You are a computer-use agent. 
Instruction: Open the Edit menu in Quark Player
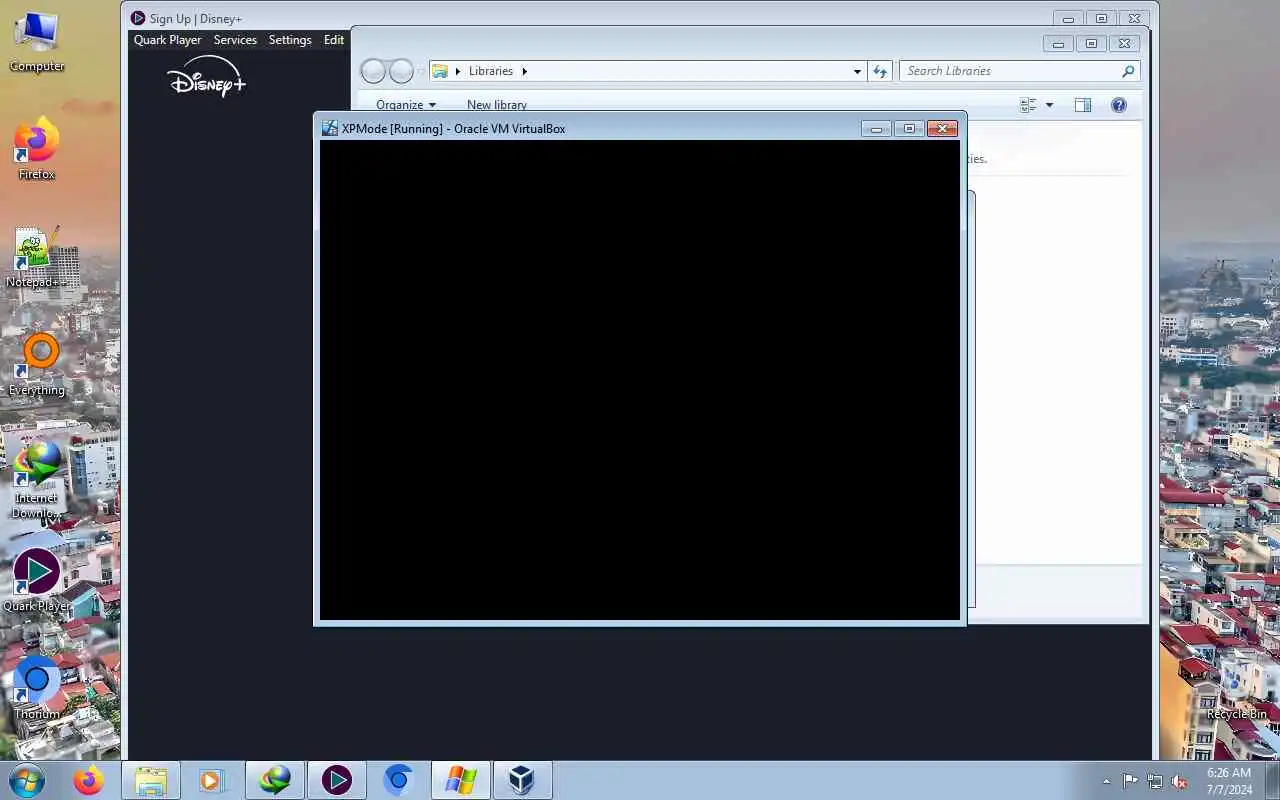tap(334, 40)
